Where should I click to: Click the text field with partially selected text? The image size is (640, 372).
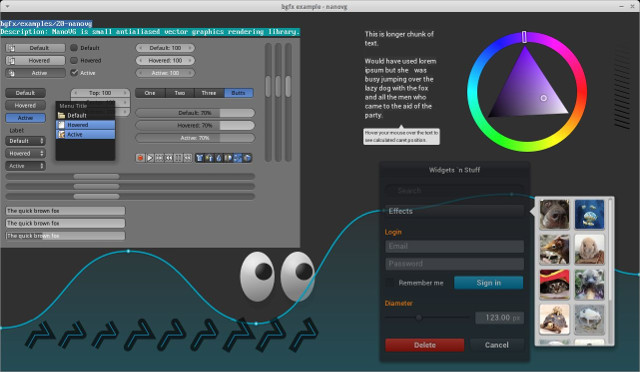[x=65, y=236]
